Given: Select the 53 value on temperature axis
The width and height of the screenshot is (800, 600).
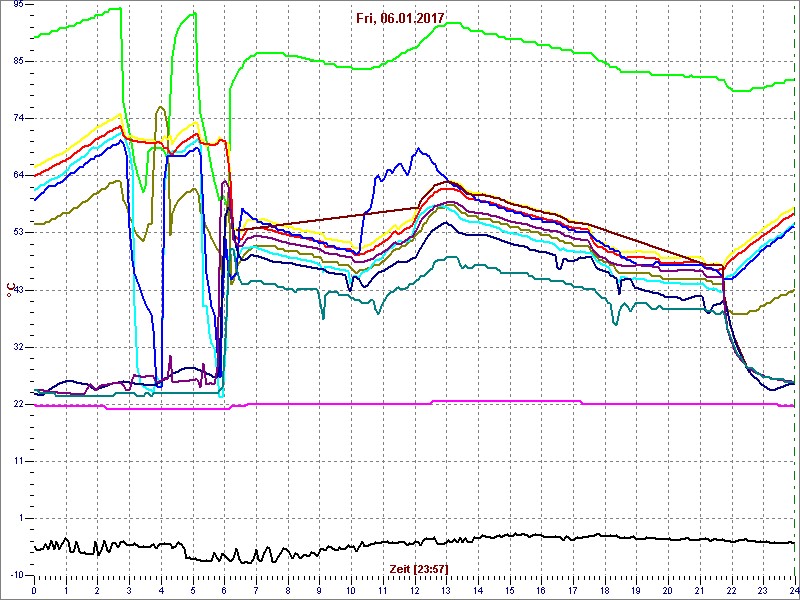Looking at the screenshot, I should point(18,233).
